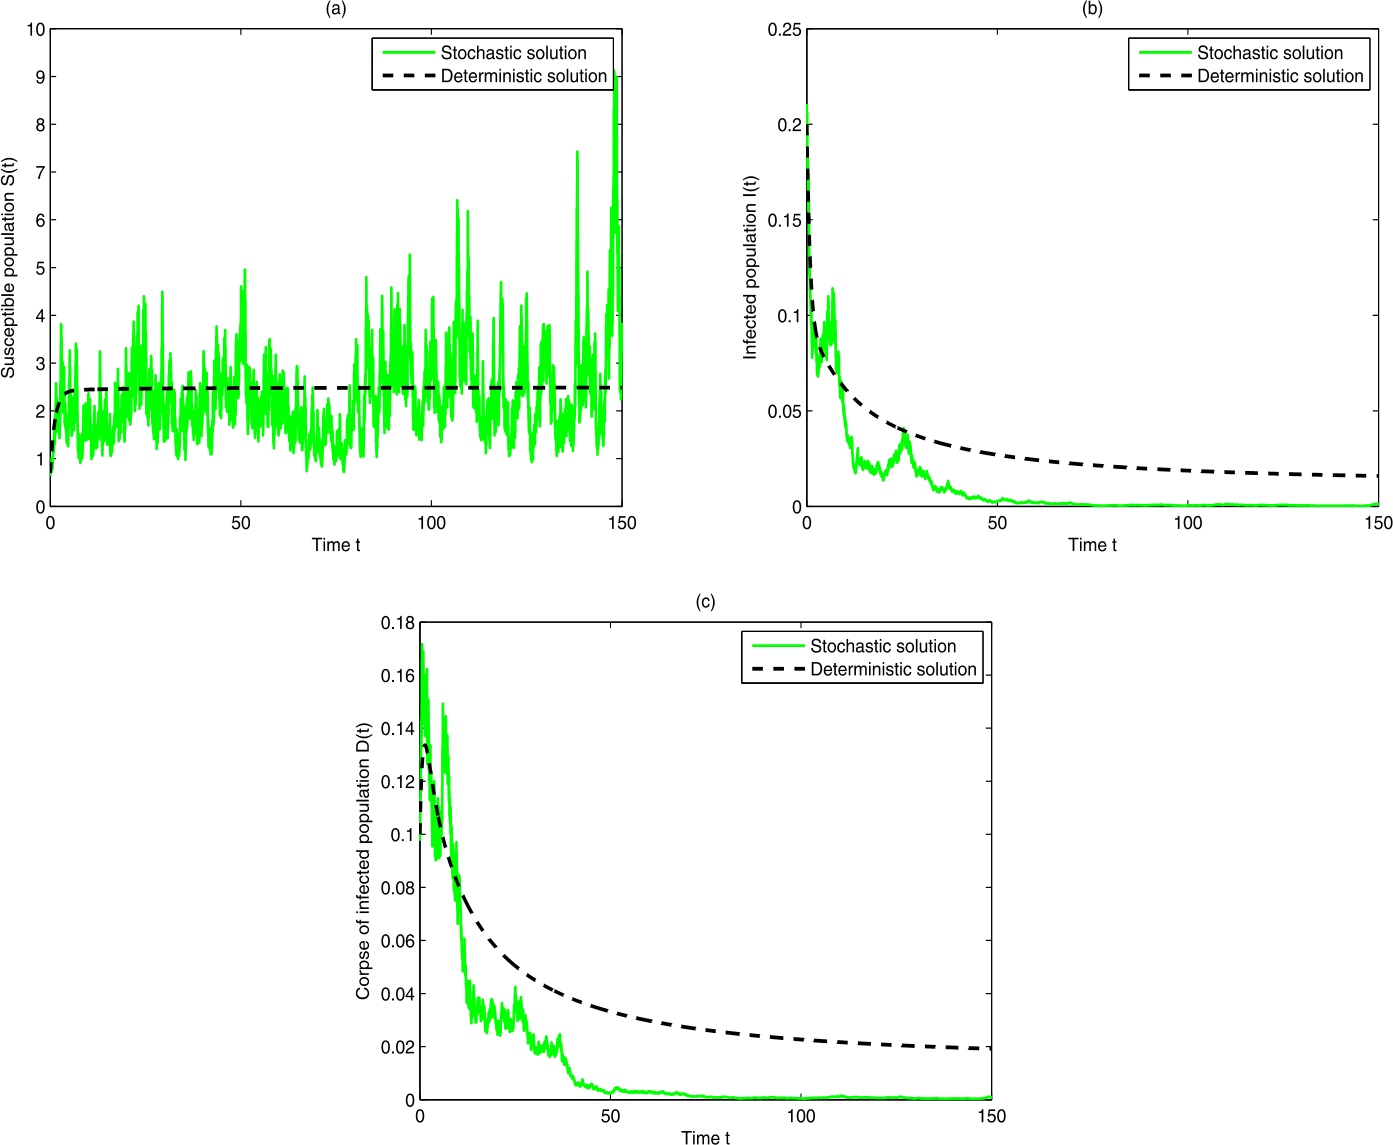Select "Deterministic solution" legend entry in plot (b)
Viewport: 1393px width, 1145px height.
1280,76
